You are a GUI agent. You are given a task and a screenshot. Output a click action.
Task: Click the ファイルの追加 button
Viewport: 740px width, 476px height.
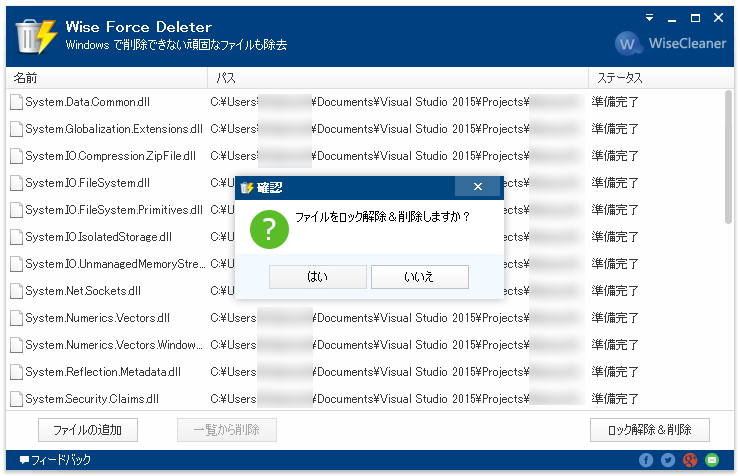click(x=88, y=430)
